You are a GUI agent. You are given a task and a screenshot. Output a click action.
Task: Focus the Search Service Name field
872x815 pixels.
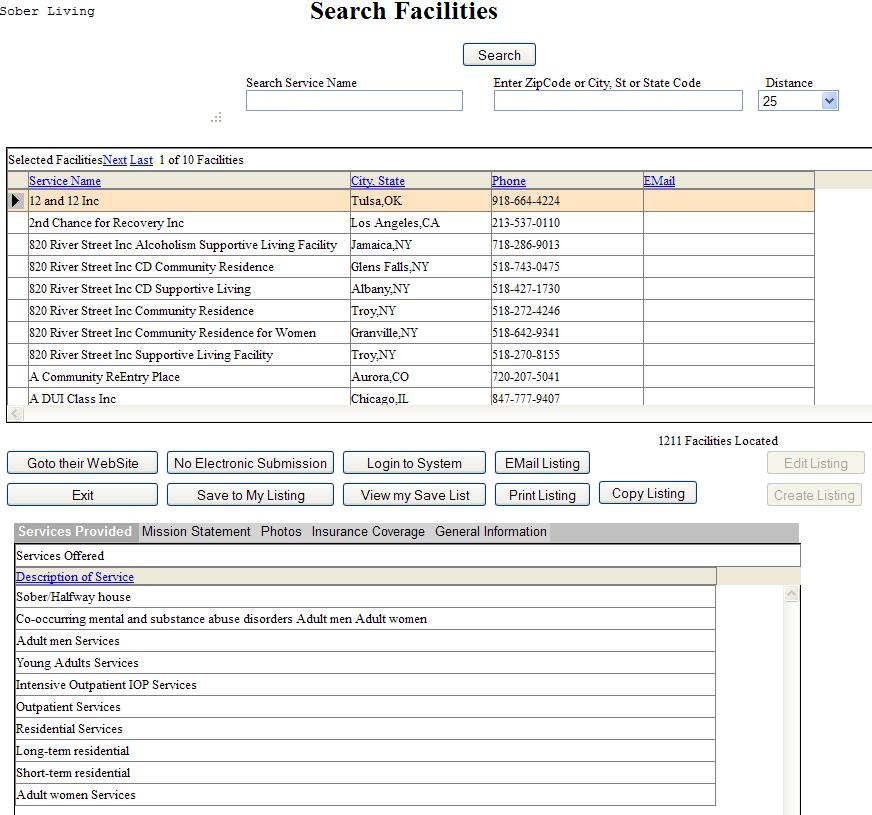354,101
